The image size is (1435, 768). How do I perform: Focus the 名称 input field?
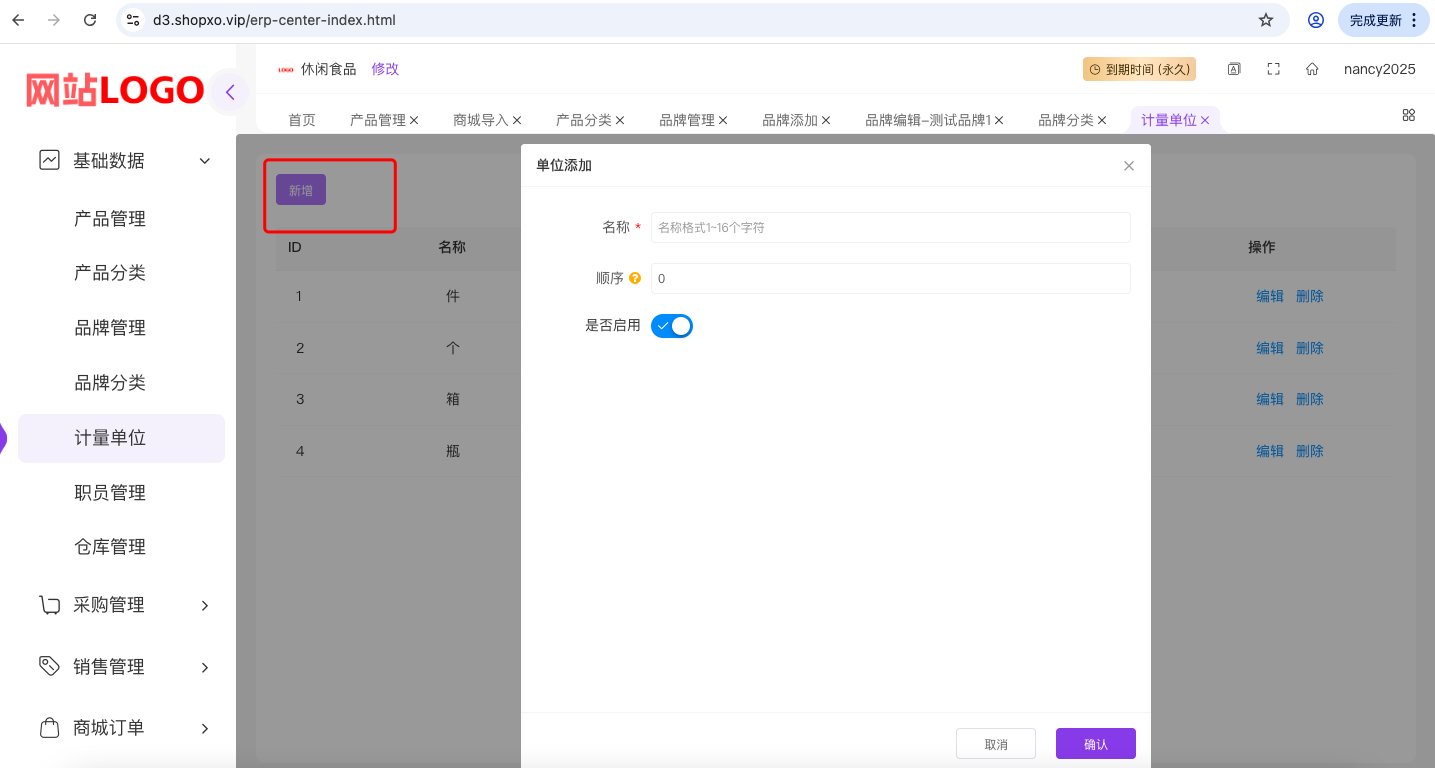891,227
